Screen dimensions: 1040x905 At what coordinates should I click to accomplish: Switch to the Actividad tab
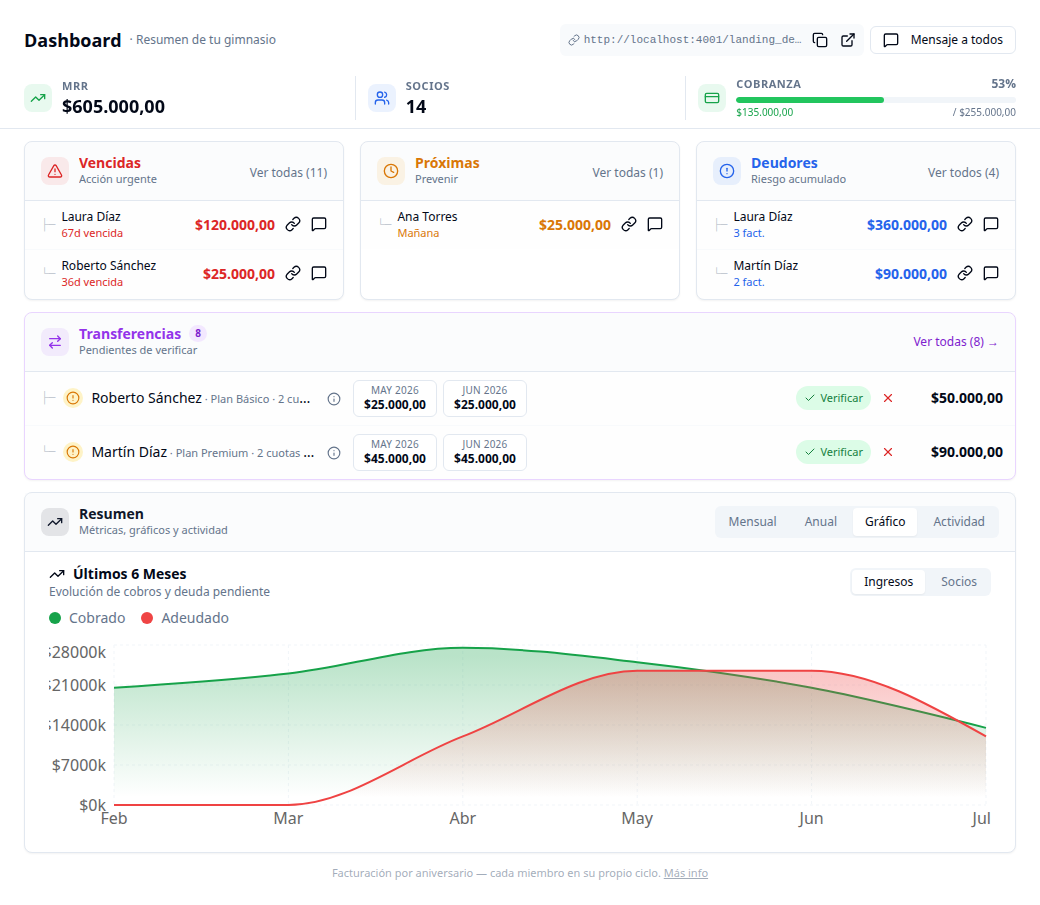tap(958, 522)
